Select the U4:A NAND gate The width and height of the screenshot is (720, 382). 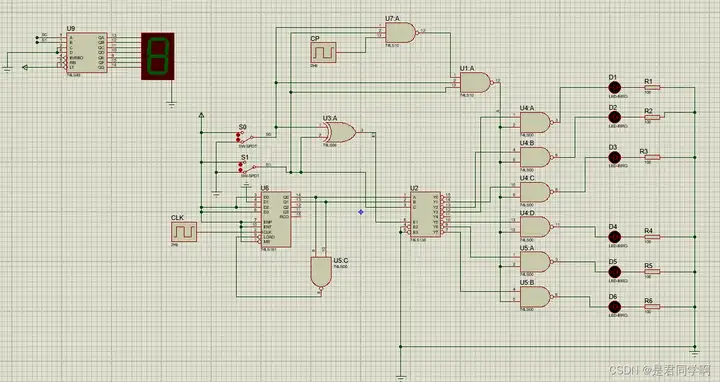(534, 122)
